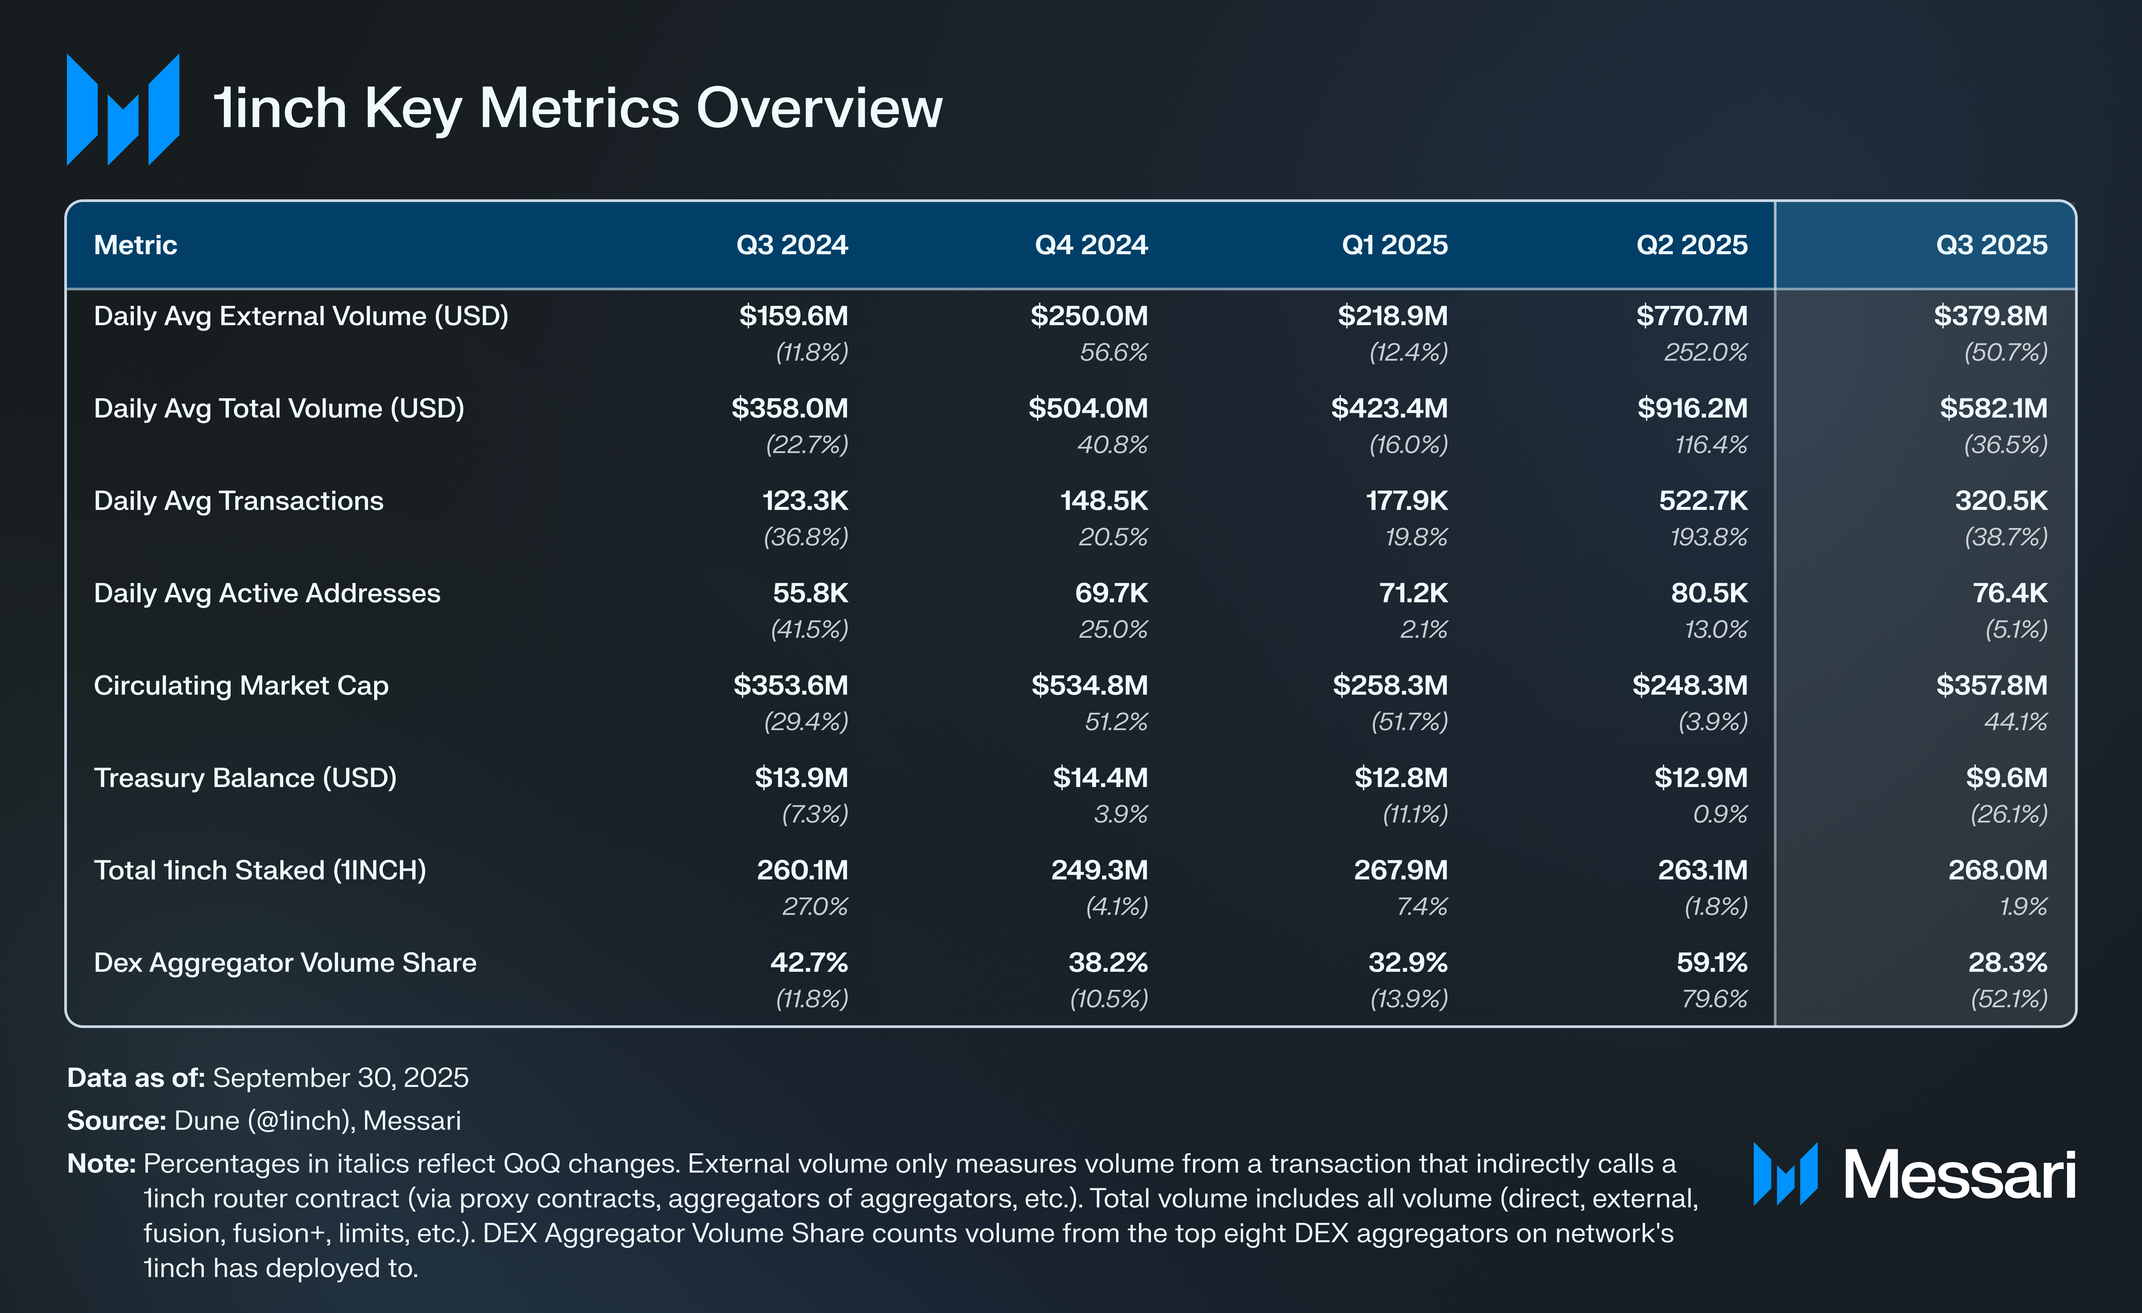The height and width of the screenshot is (1313, 2142).
Task: Select the Q3 2025 column header
Action: (x=1991, y=245)
